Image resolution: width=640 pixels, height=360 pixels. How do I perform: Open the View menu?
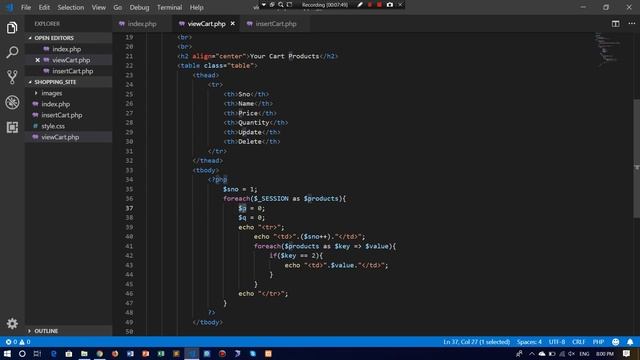pyautogui.click(x=99, y=7)
